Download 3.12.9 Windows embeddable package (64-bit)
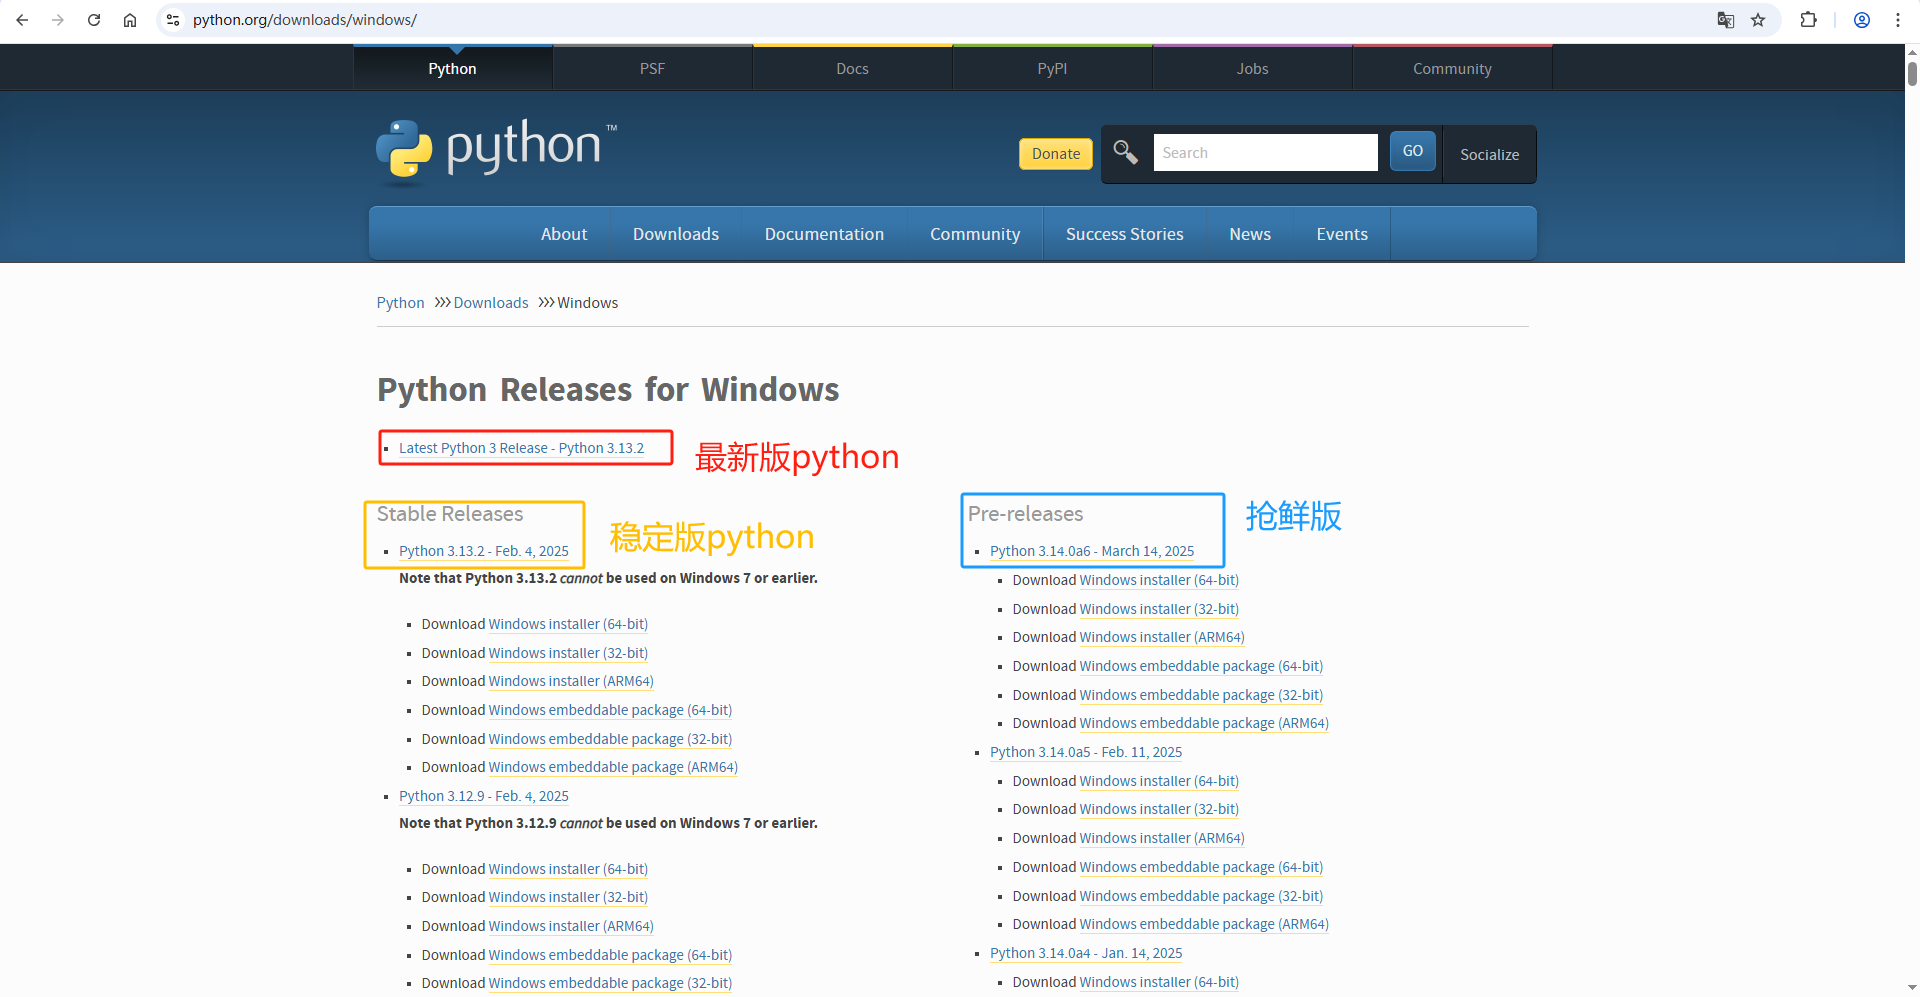 (x=610, y=955)
